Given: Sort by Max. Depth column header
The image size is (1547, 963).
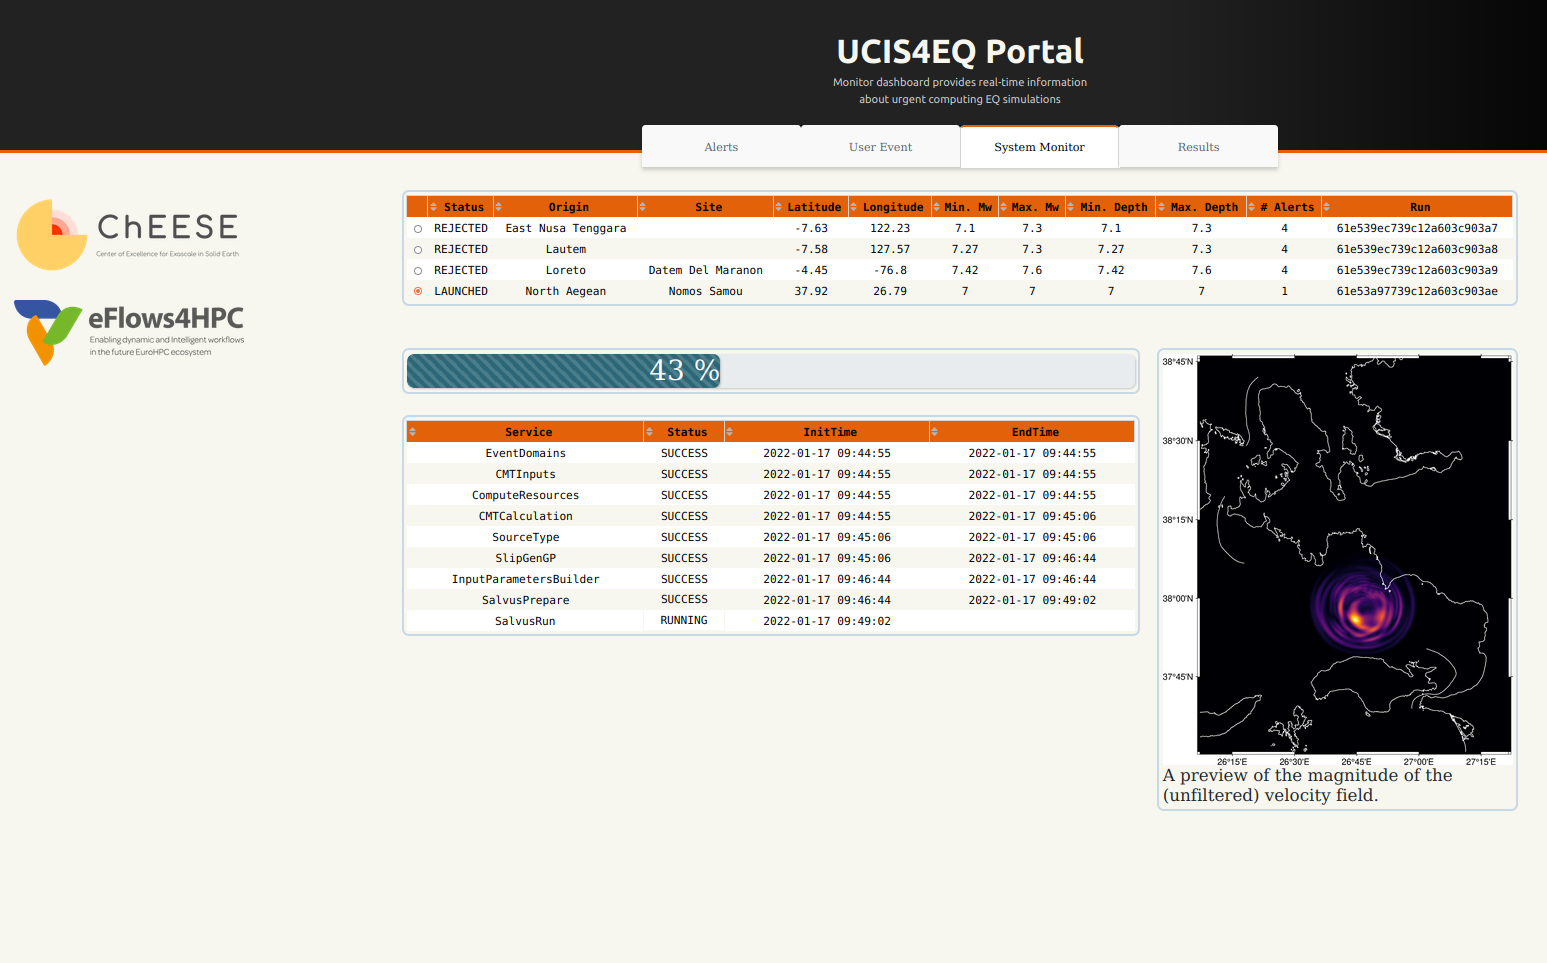Looking at the screenshot, I should coord(1203,207).
